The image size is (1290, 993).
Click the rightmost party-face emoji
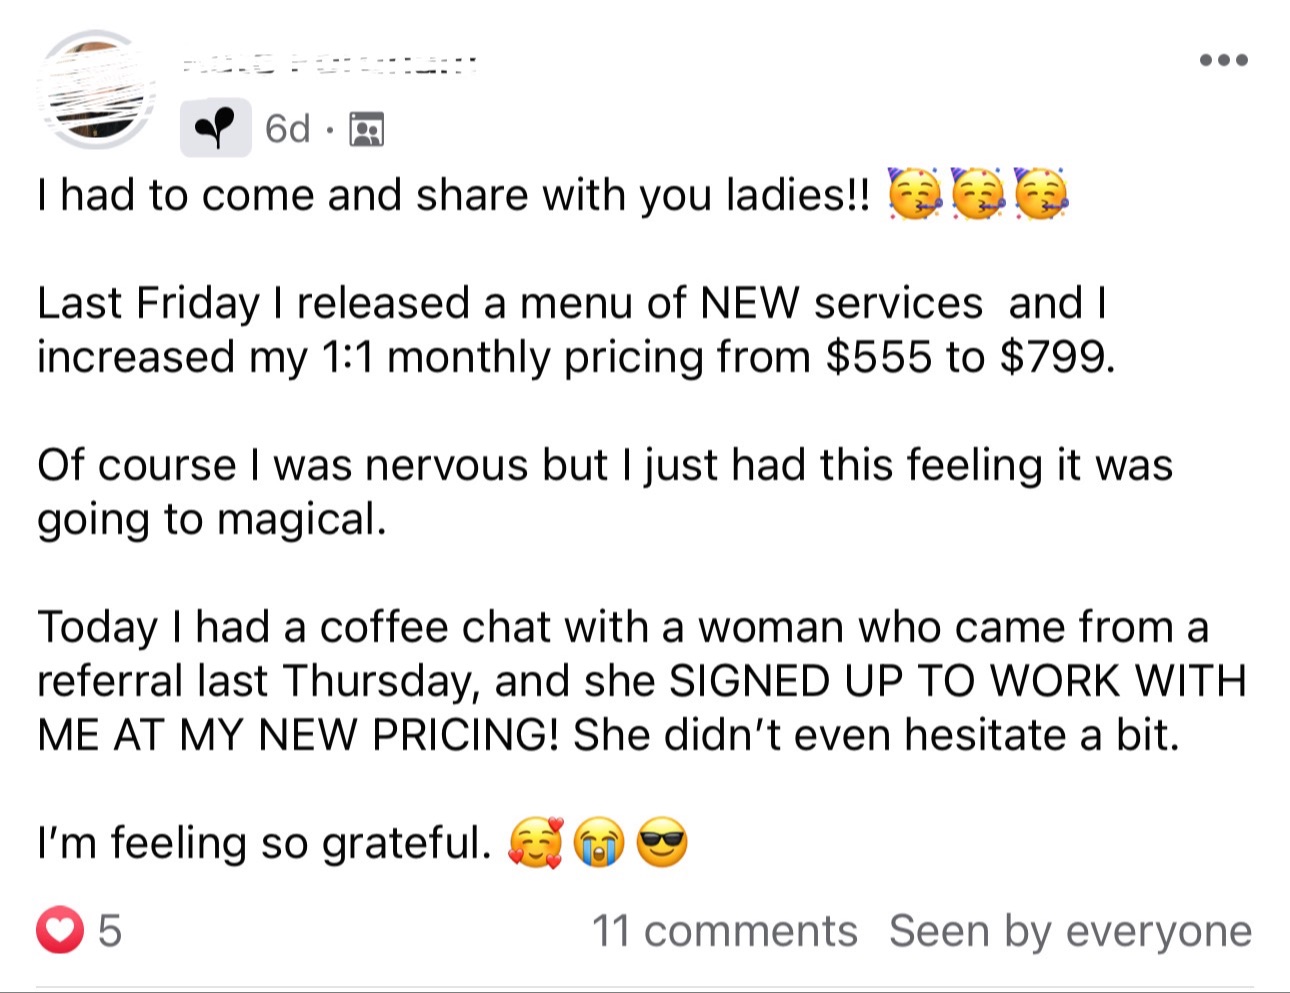click(1041, 194)
